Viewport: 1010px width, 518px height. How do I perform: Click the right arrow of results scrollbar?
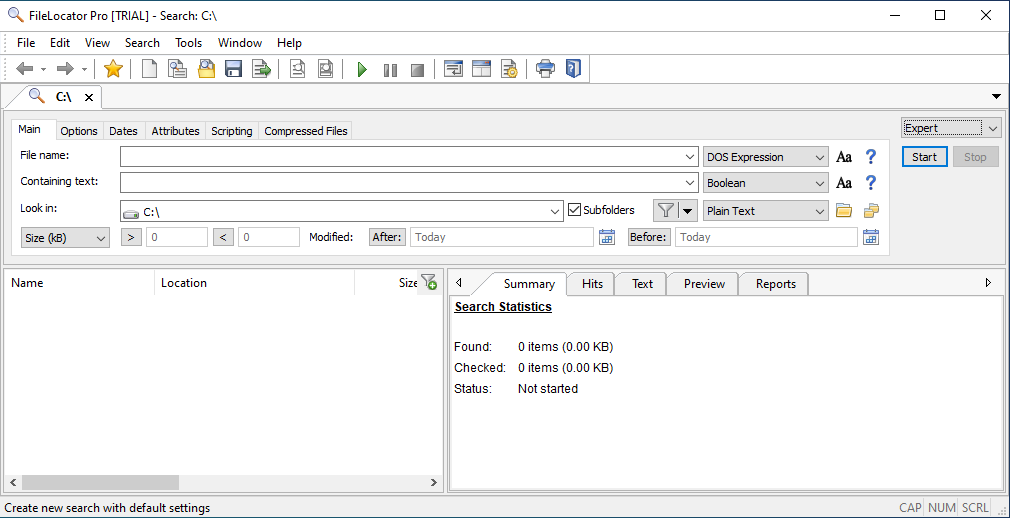tap(434, 482)
